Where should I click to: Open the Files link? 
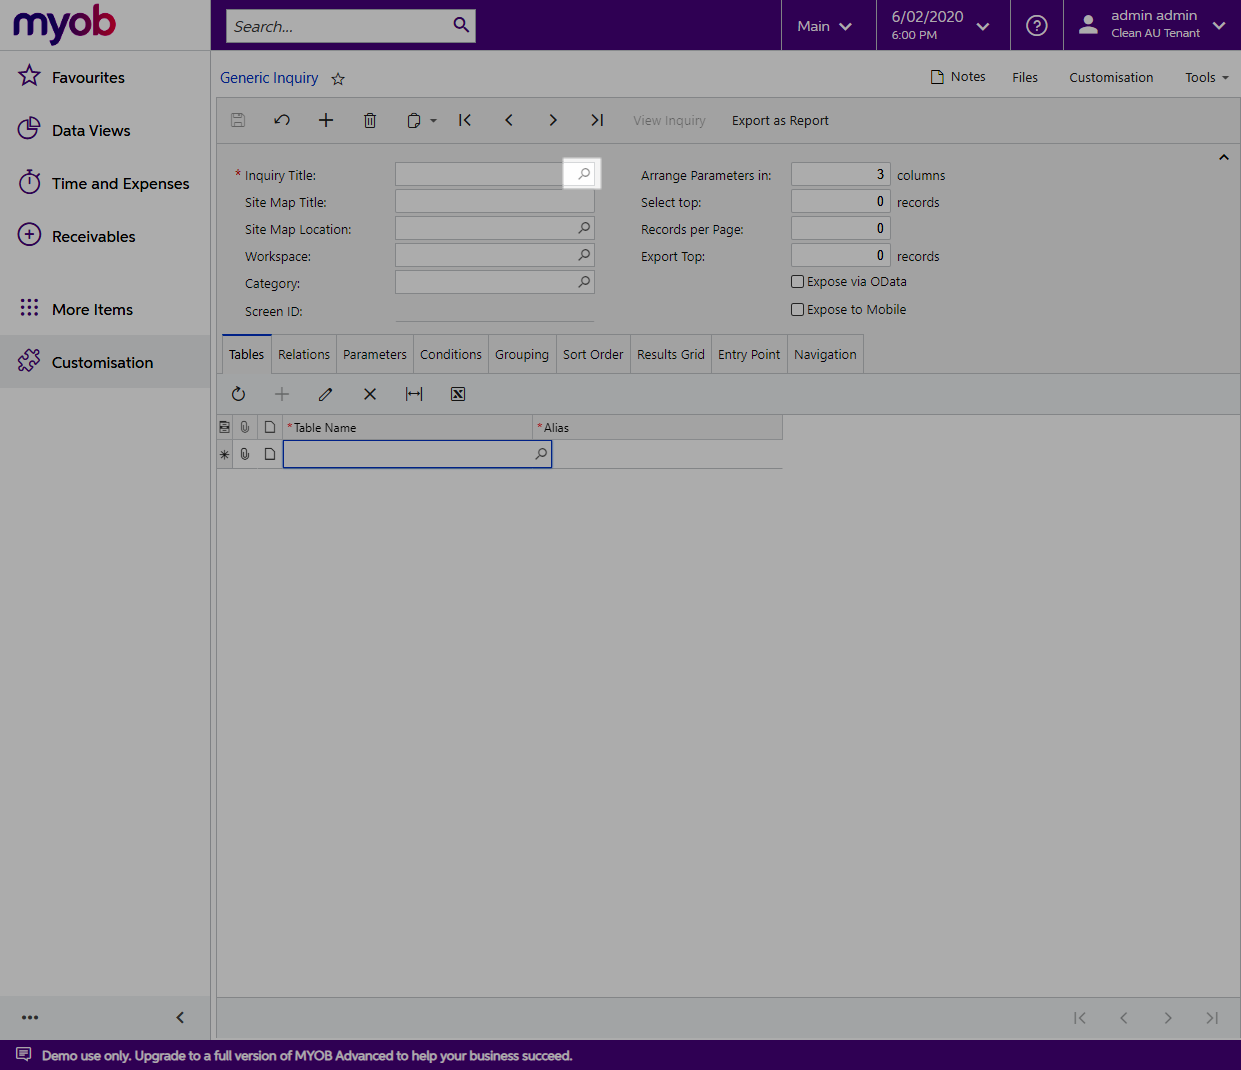(x=1025, y=77)
